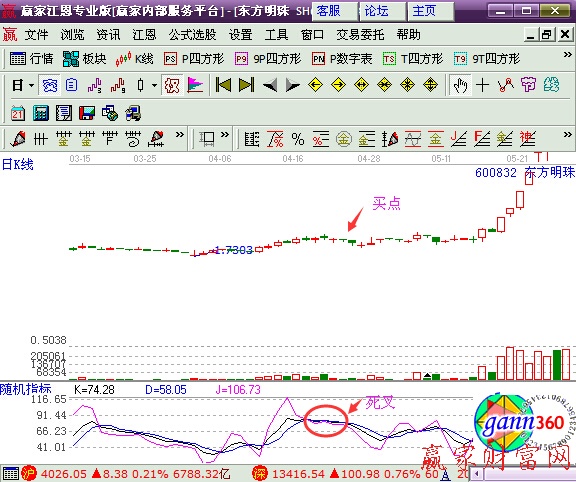Open the P四方形 tool
This screenshot has height=482, width=576.
pos(194,59)
